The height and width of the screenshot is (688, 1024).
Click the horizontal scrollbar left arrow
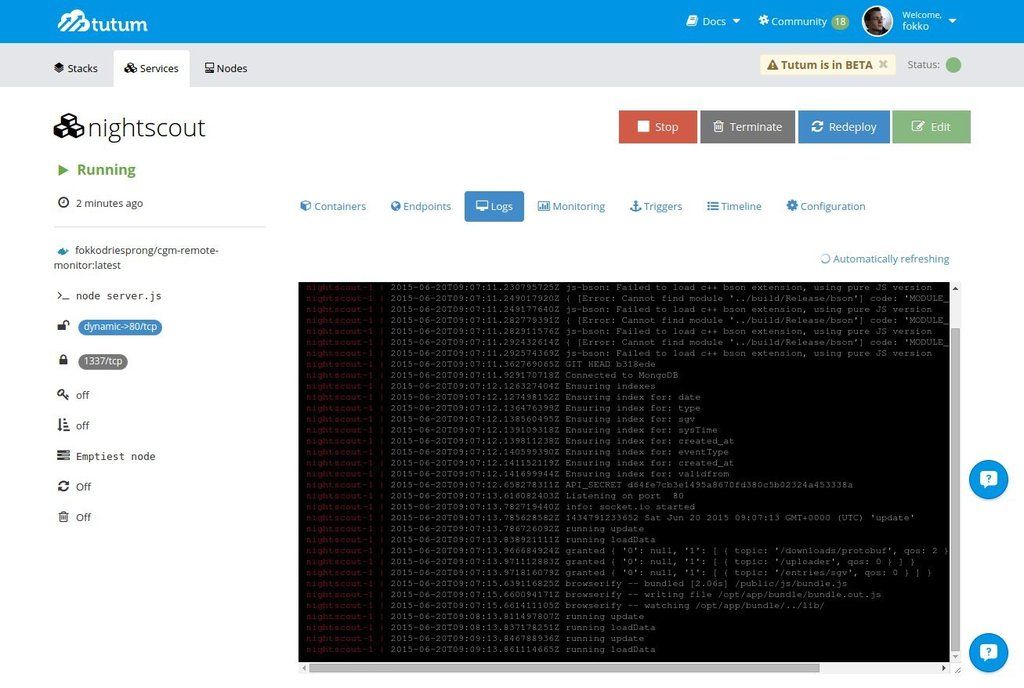pos(304,668)
